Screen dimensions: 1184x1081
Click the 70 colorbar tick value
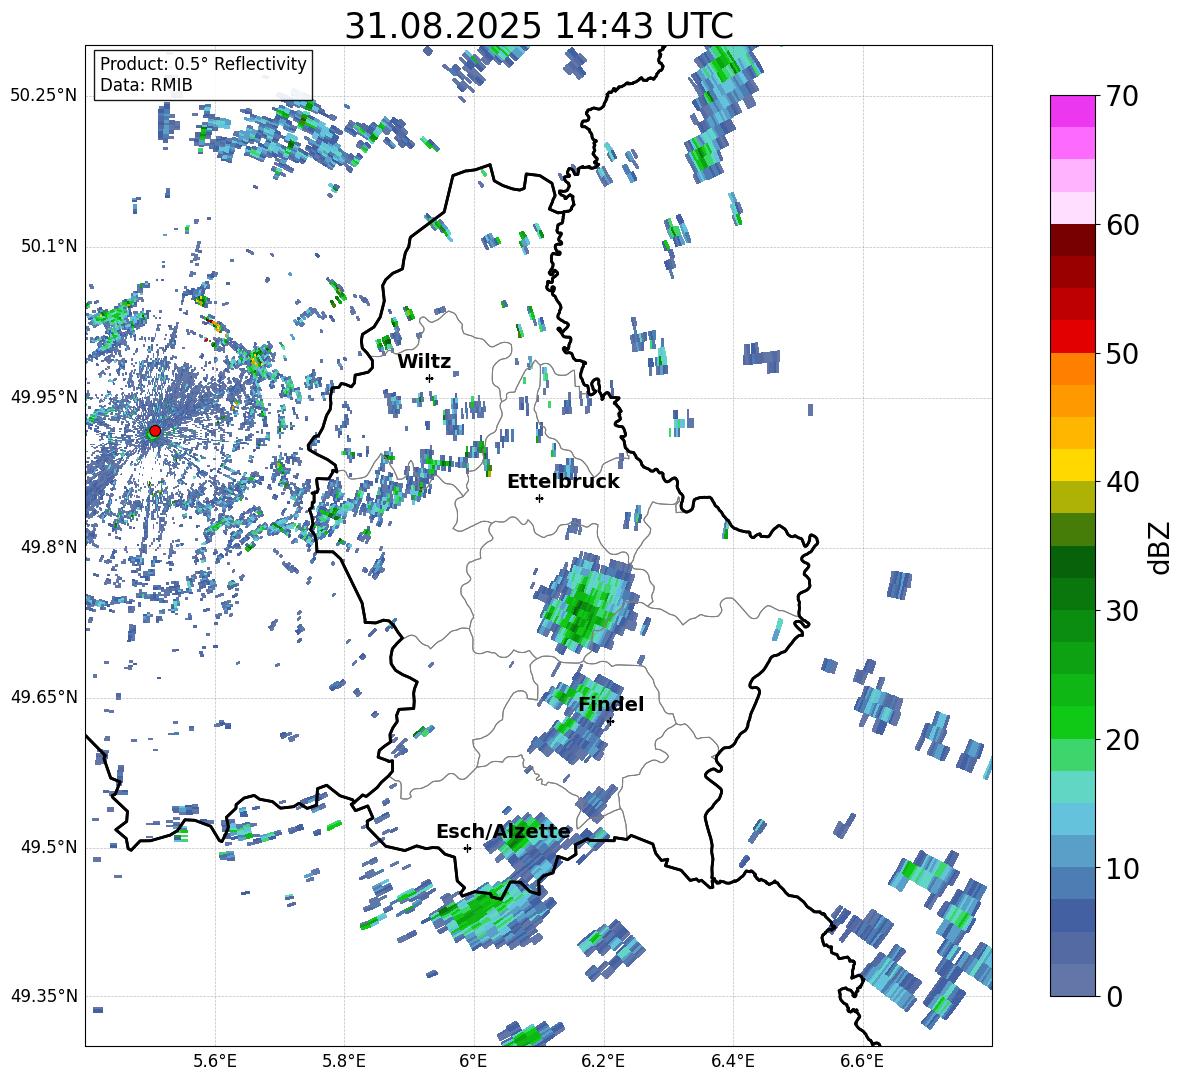coord(1122,96)
